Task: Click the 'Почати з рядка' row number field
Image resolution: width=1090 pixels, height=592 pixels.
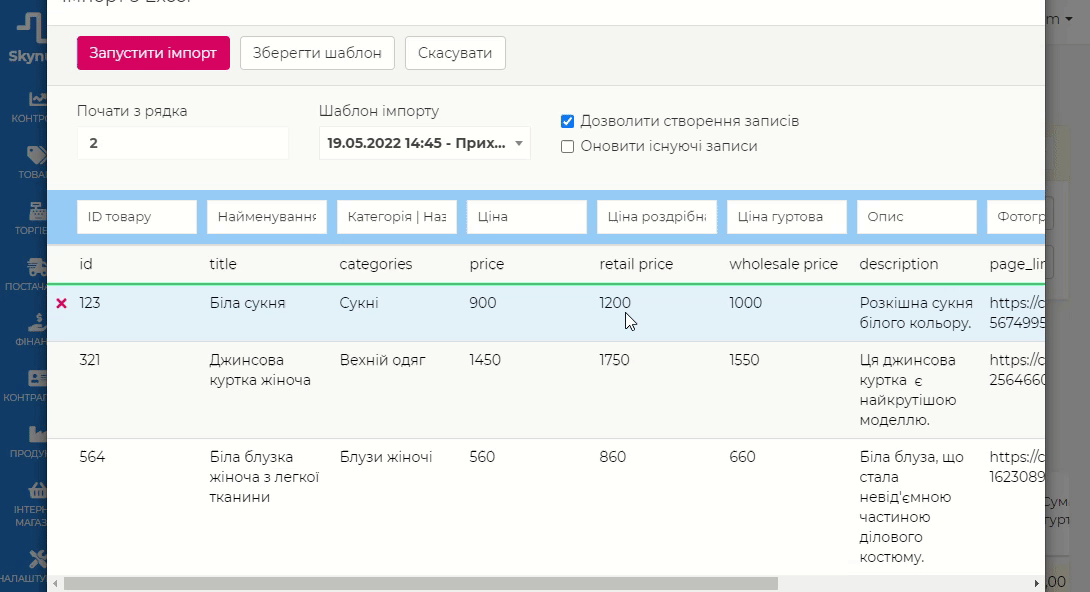Action: tap(182, 143)
